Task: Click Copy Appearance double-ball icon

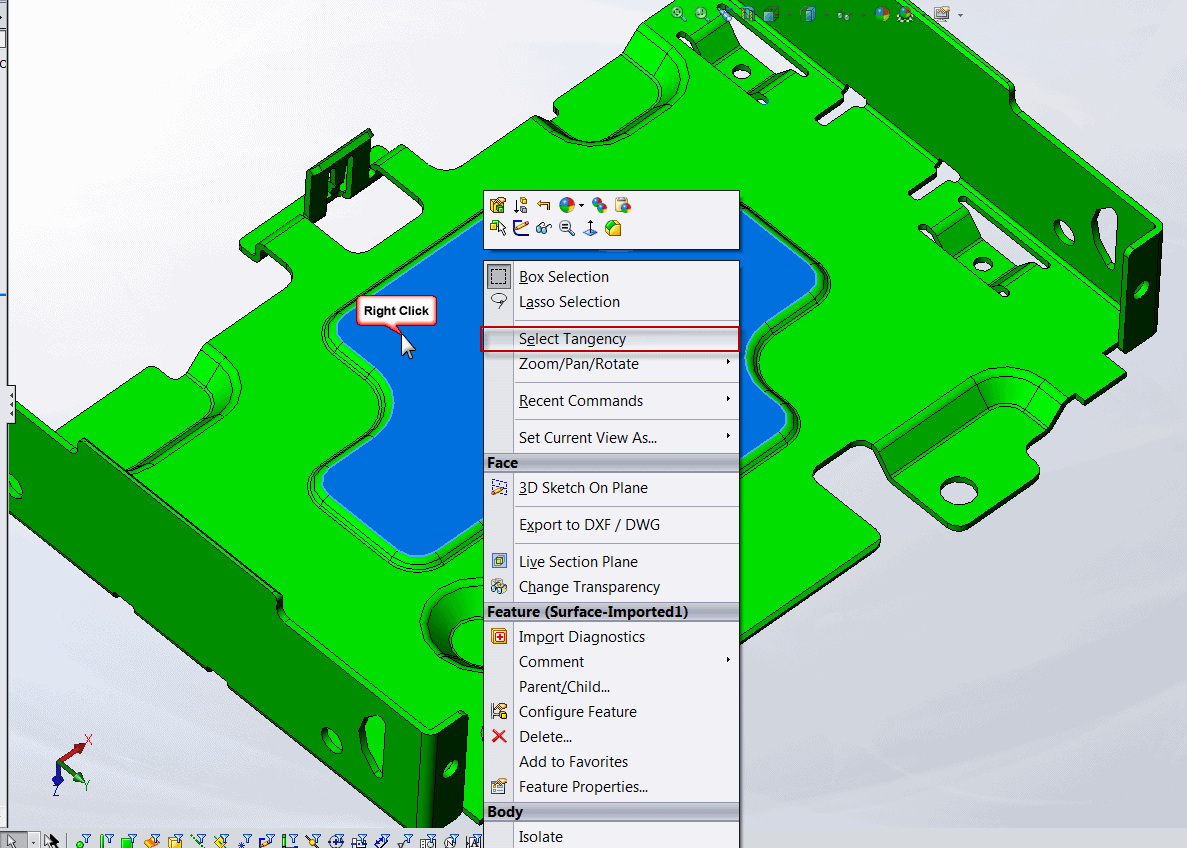Action: coord(600,205)
